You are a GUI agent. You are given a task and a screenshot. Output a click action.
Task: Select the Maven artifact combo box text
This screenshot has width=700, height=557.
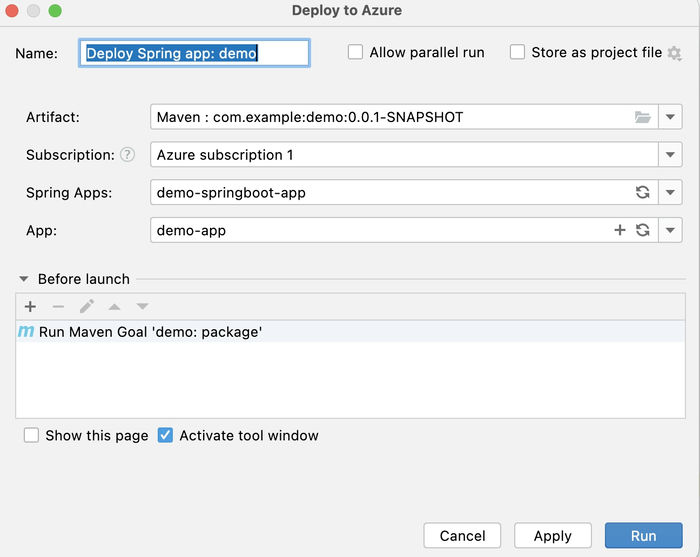(x=310, y=117)
